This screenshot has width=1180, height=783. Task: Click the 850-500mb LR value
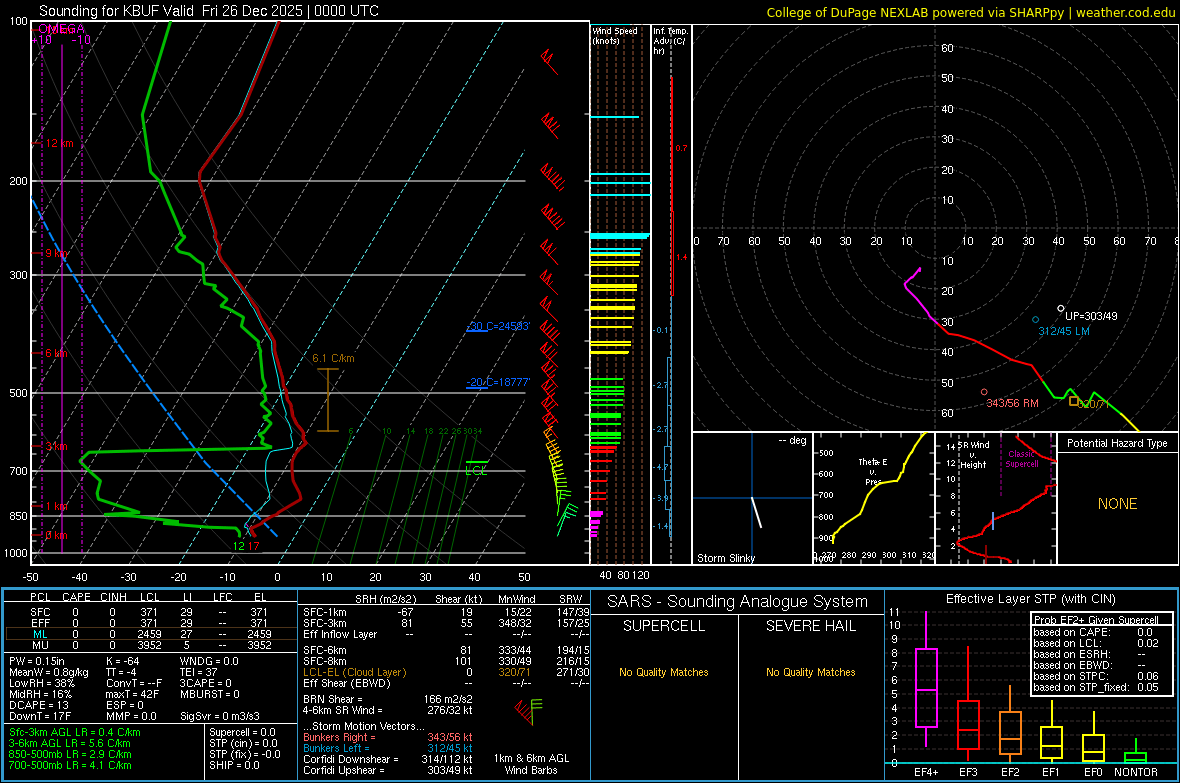(x=70, y=754)
